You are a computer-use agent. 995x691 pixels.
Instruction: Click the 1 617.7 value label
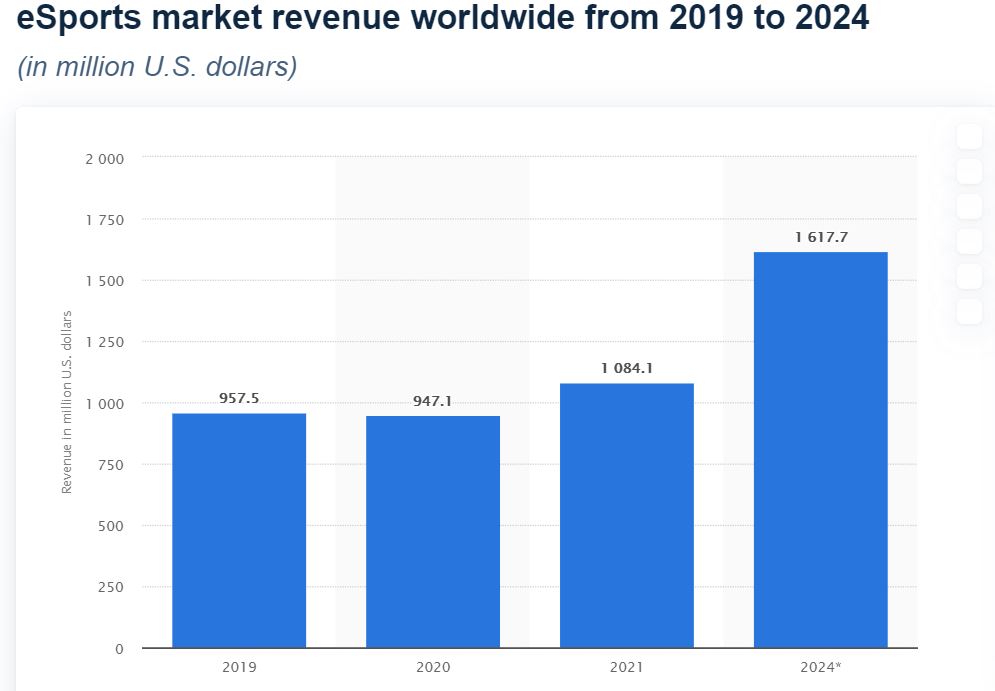[x=821, y=237]
